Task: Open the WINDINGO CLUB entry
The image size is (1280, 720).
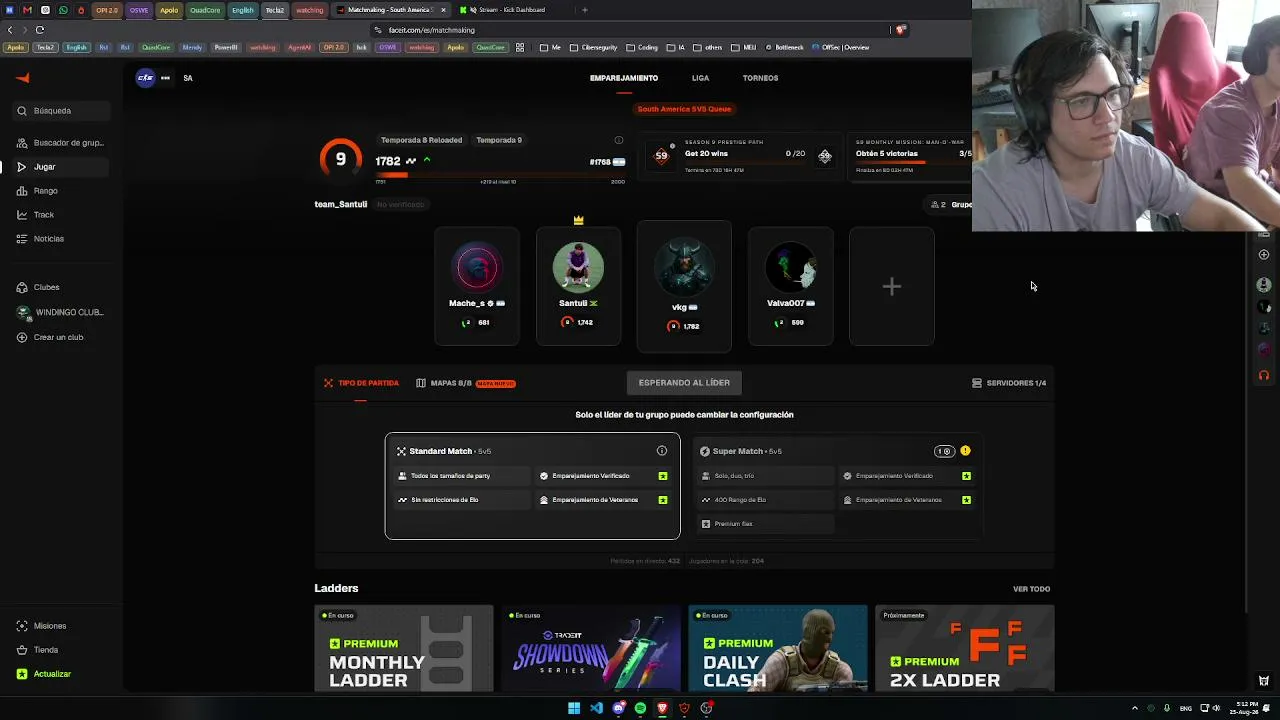Action: pyautogui.click(x=60, y=312)
